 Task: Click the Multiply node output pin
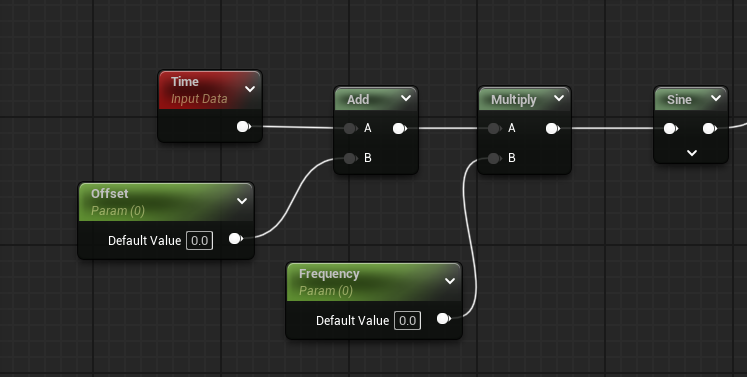pos(553,128)
